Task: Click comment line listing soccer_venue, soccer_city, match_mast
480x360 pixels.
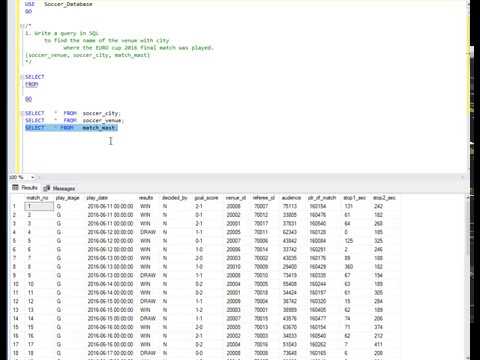Action: (x=87, y=55)
